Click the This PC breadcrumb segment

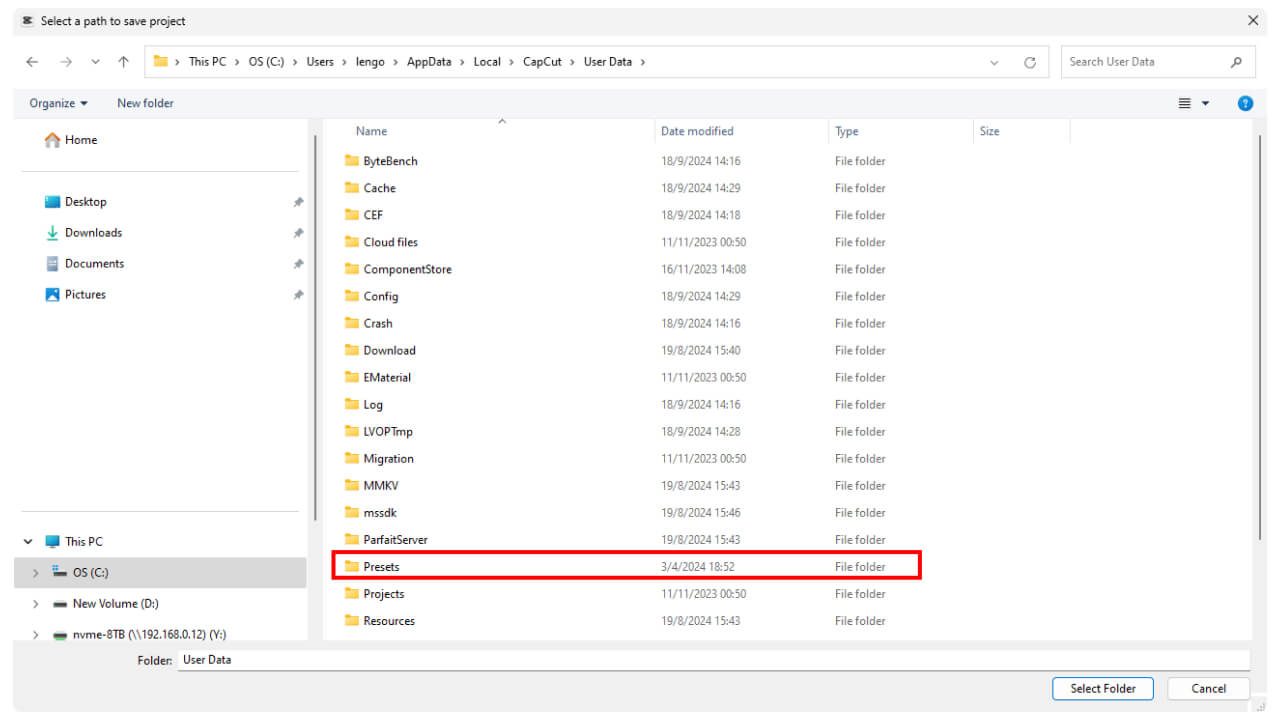pyautogui.click(x=207, y=62)
